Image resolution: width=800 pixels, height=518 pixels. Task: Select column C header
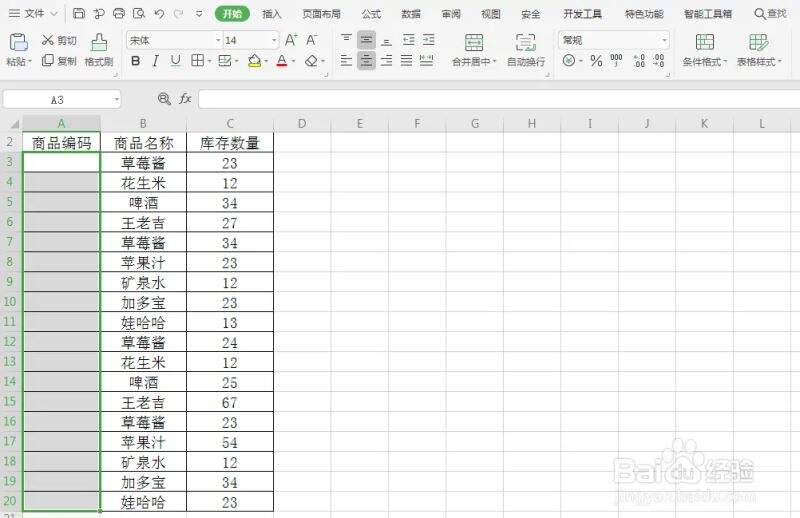[x=230, y=124]
